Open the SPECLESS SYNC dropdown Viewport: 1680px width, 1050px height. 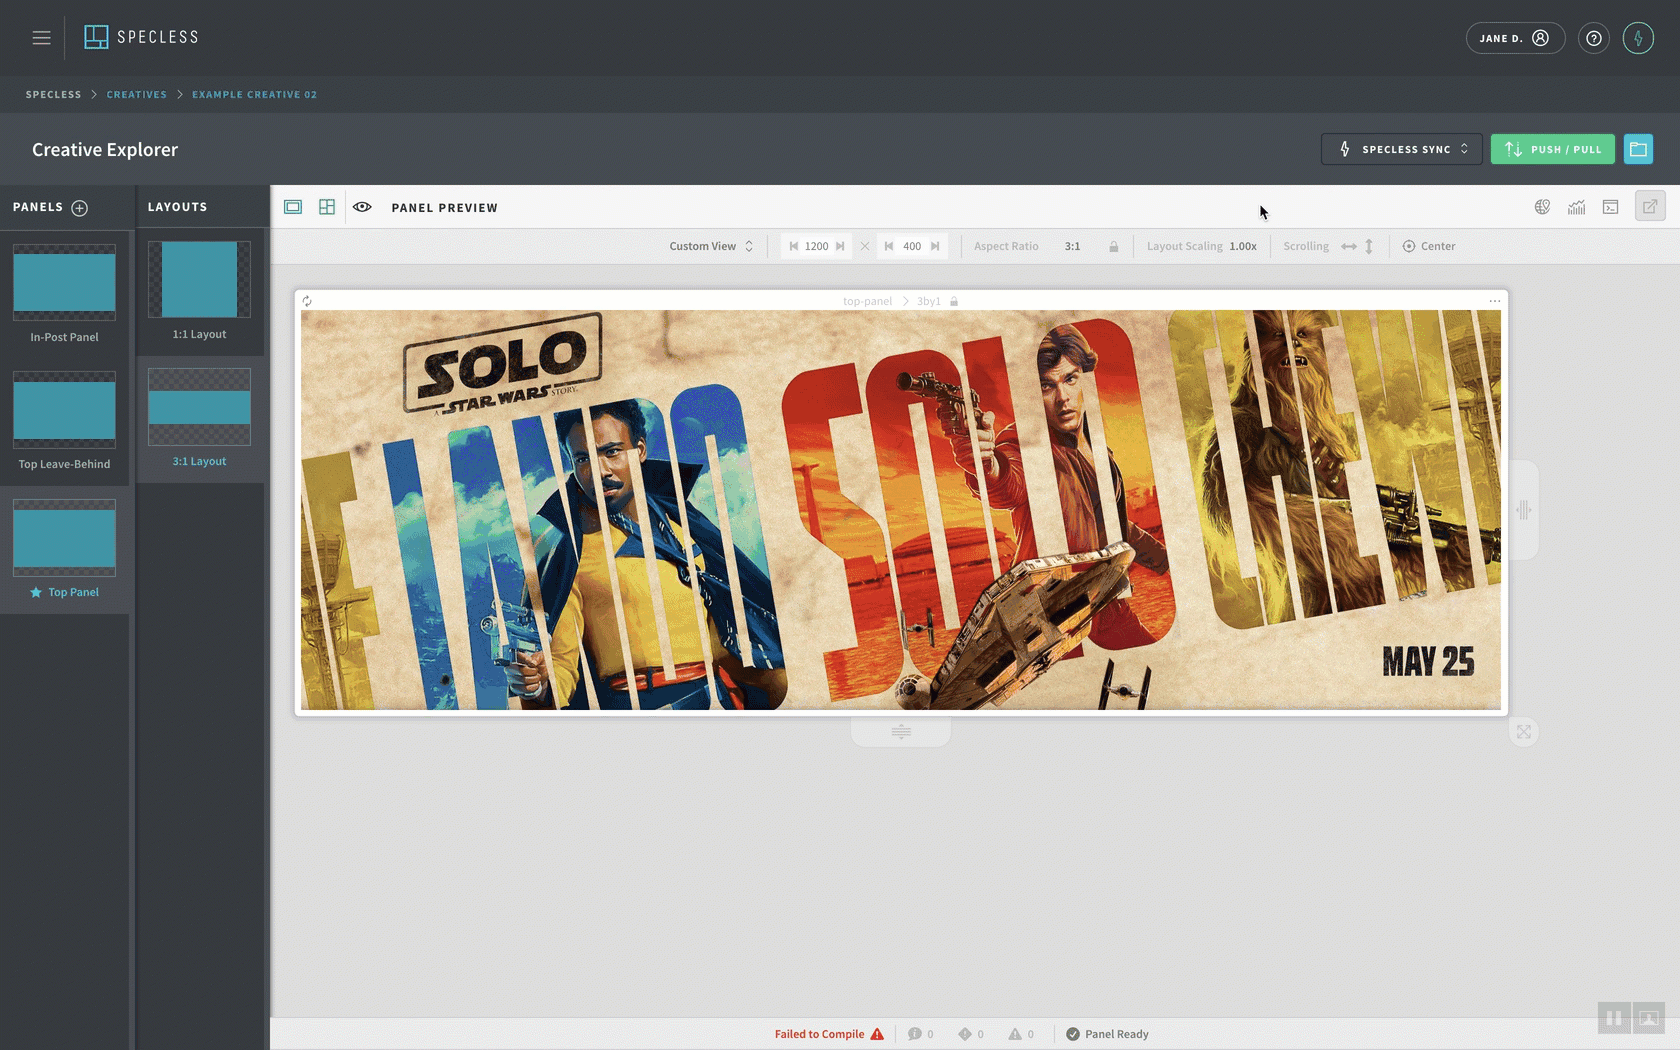[x=1402, y=149]
